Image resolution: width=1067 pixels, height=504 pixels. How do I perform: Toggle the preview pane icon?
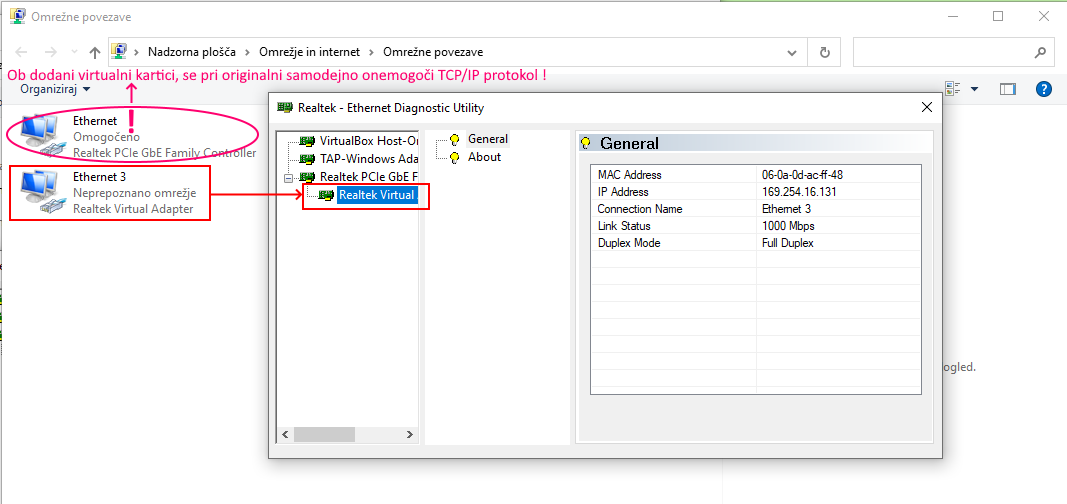point(1007,89)
